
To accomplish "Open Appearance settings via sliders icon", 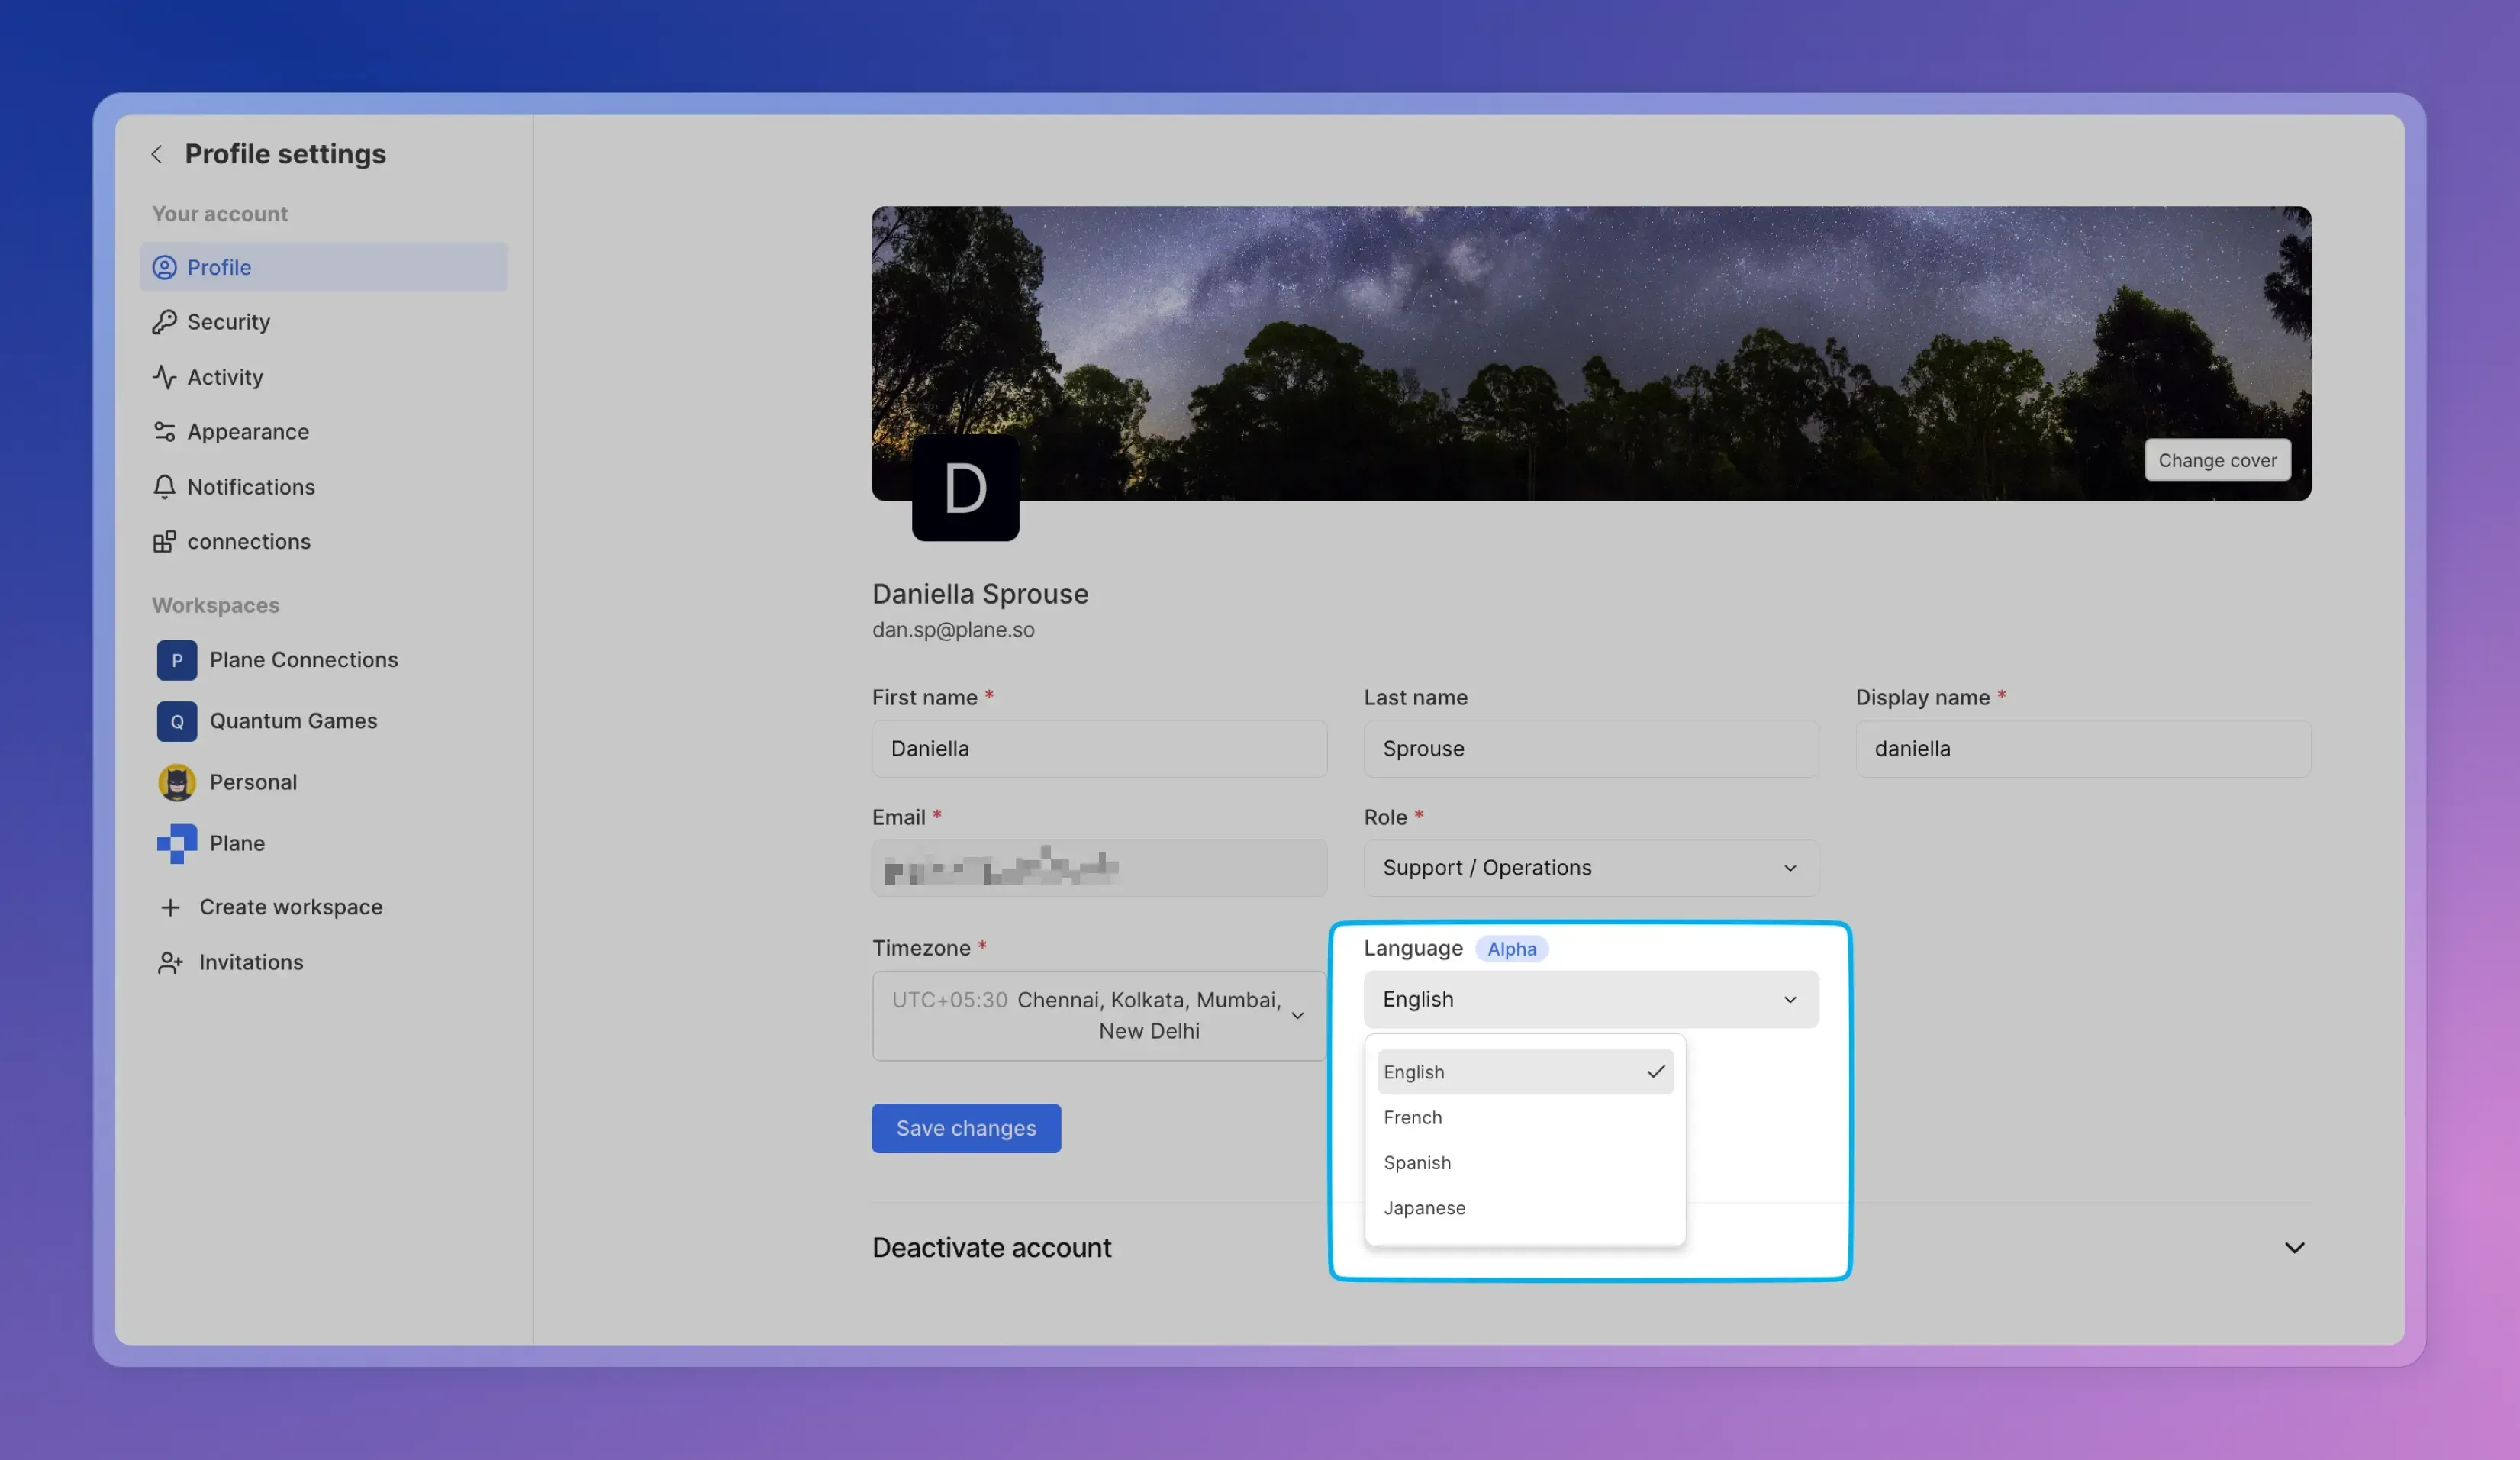I will click(164, 432).
